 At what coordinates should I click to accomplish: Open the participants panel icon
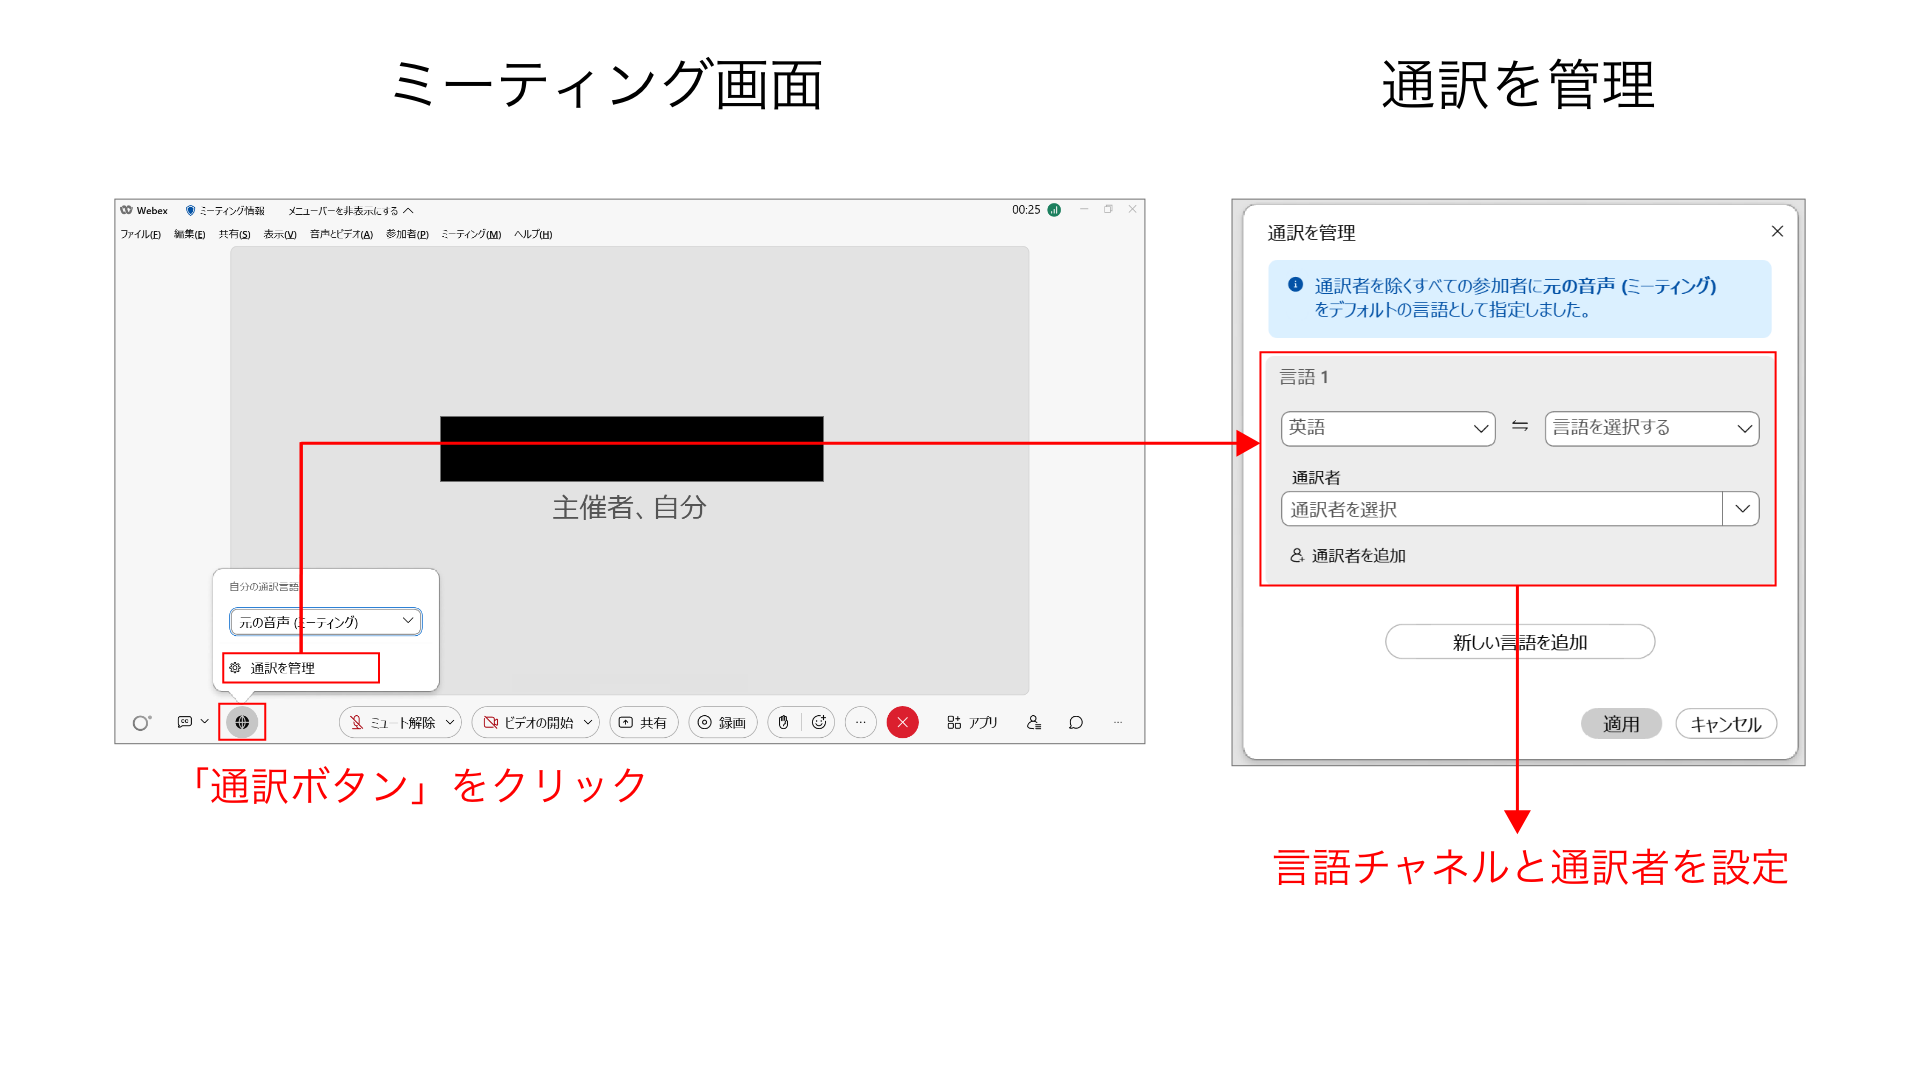[1034, 722]
